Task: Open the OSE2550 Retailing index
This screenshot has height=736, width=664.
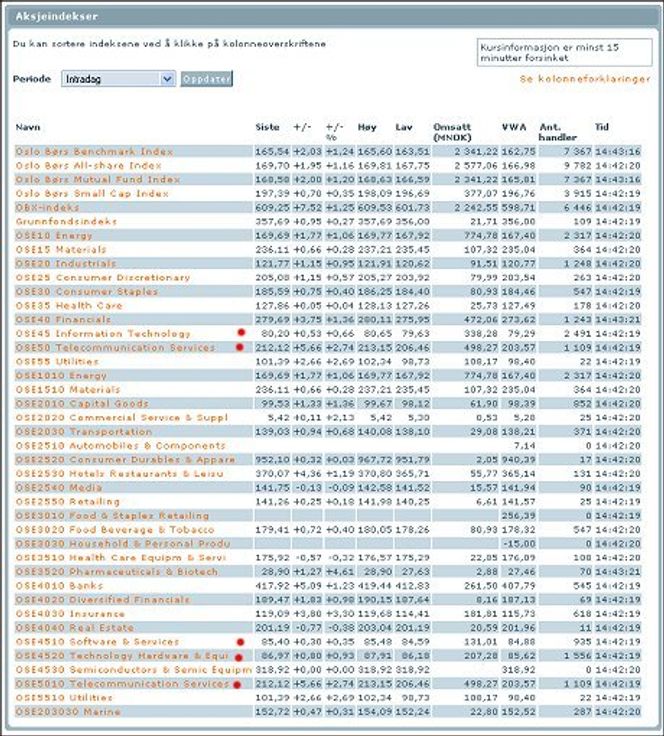Action: [x=68, y=502]
